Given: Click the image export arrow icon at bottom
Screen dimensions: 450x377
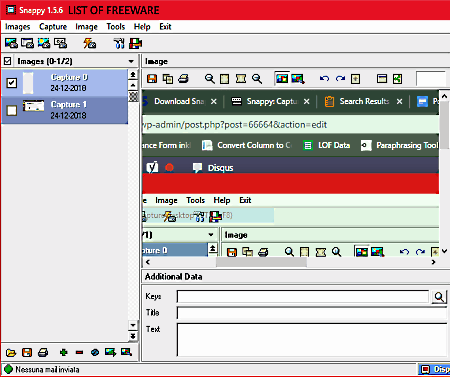Looking at the screenshot, I should [110, 352].
